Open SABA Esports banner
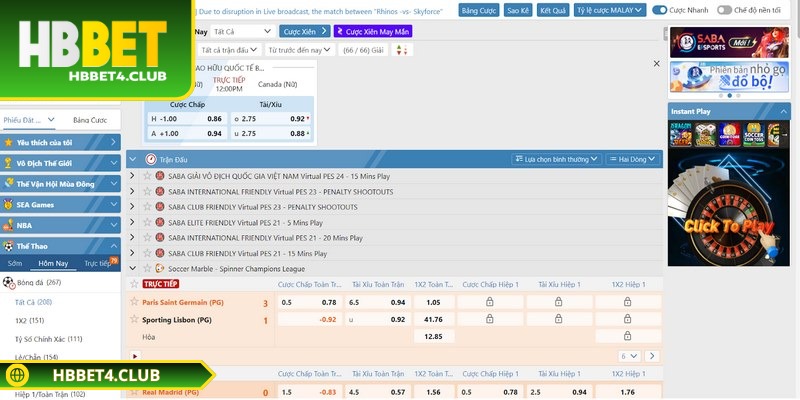 [729, 42]
